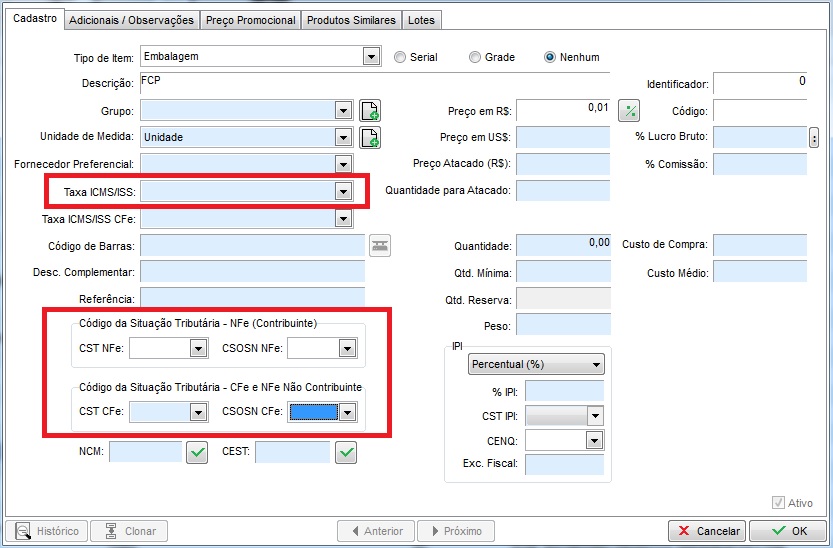The image size is (833, 548).
Task: Open the Taxa ICMS/ISS dropdown
Action: tap(343, 191)
